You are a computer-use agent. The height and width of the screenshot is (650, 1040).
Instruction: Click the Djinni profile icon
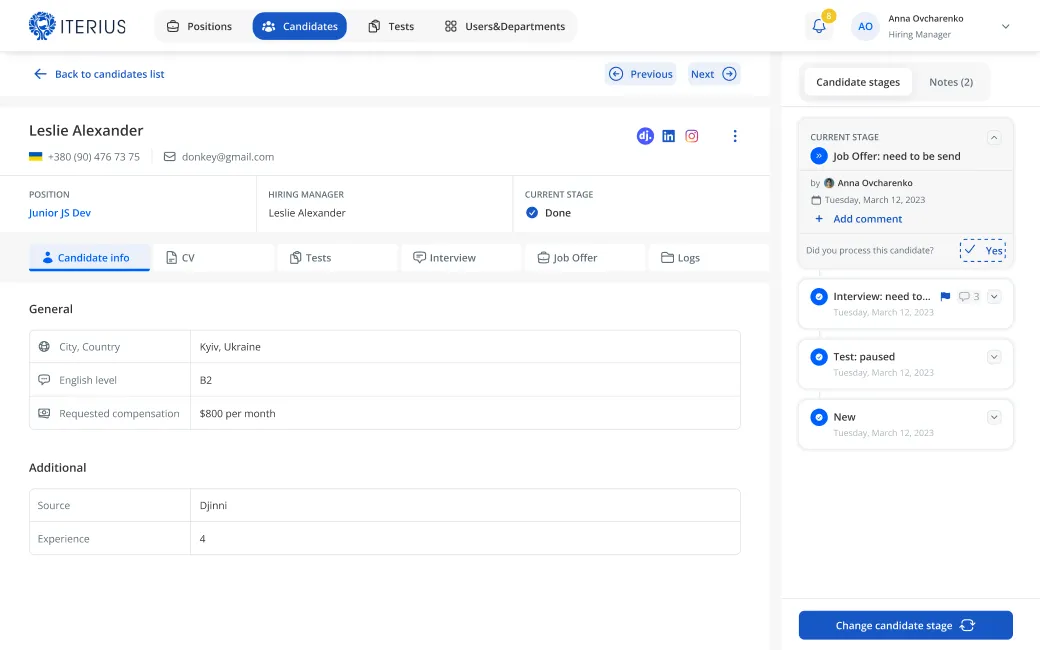click(645, 136)
